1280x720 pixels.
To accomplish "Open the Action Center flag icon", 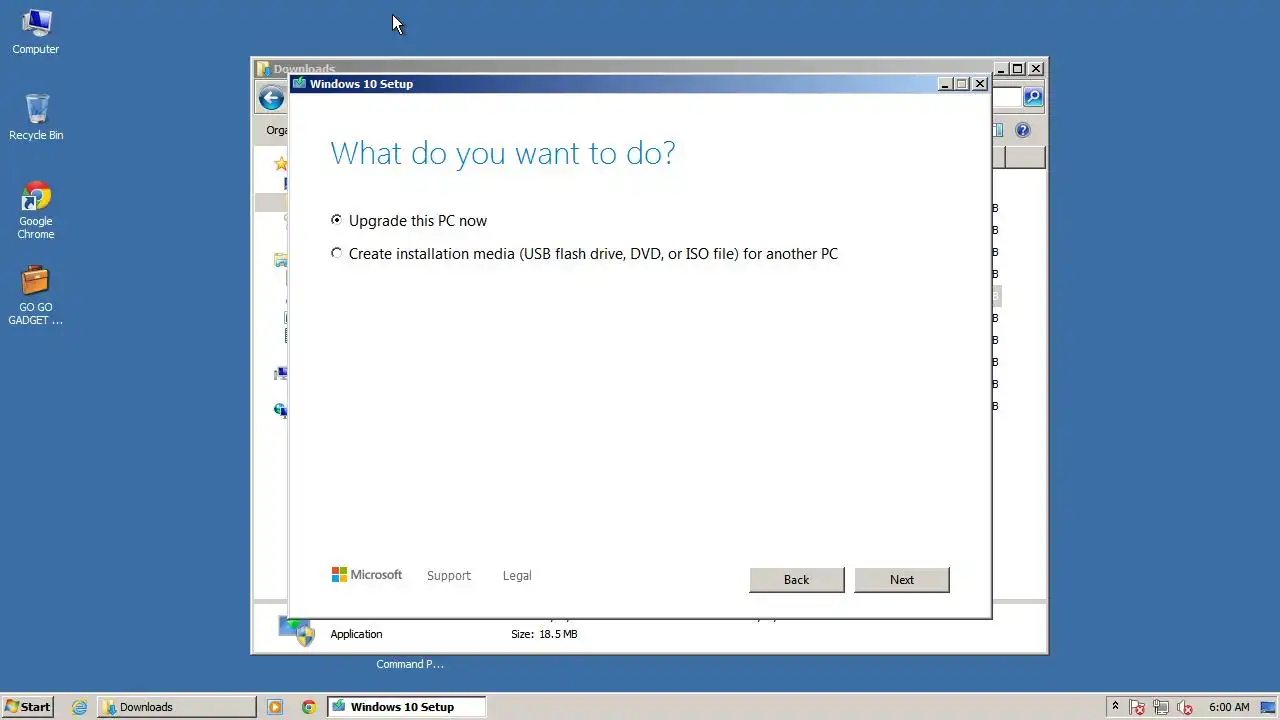I will click(1137, 707).
